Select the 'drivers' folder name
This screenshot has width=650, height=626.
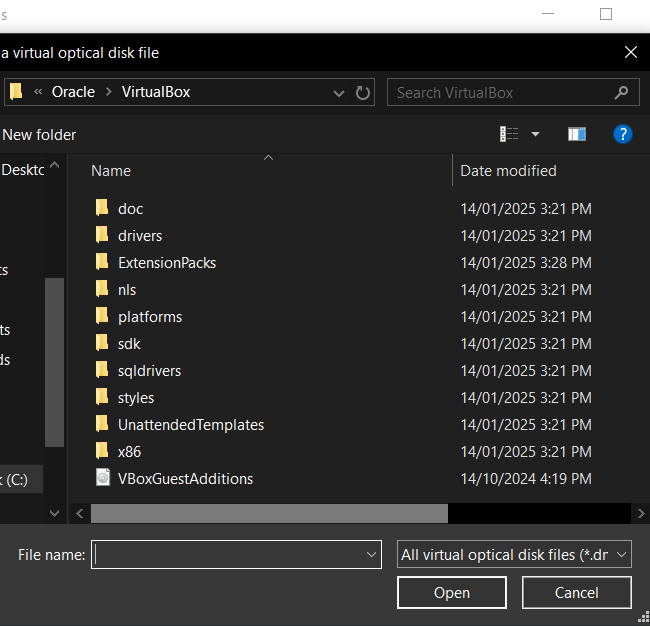pyautogui.click(x=140, y=235)
